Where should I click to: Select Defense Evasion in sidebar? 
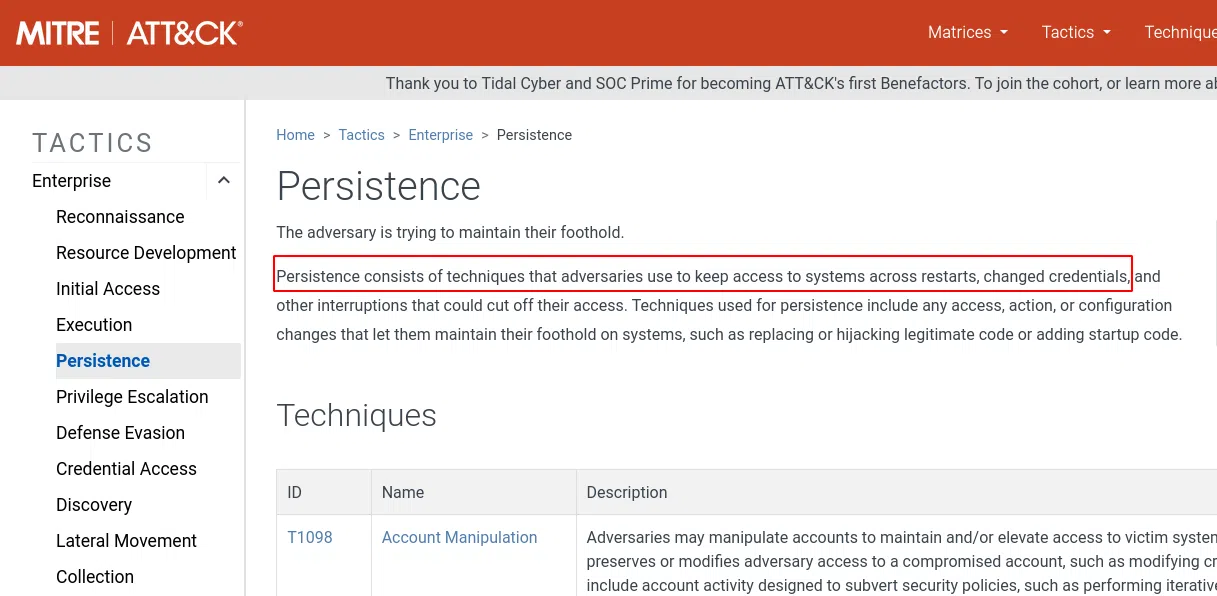pyautogui.click(x=120, y=433)
